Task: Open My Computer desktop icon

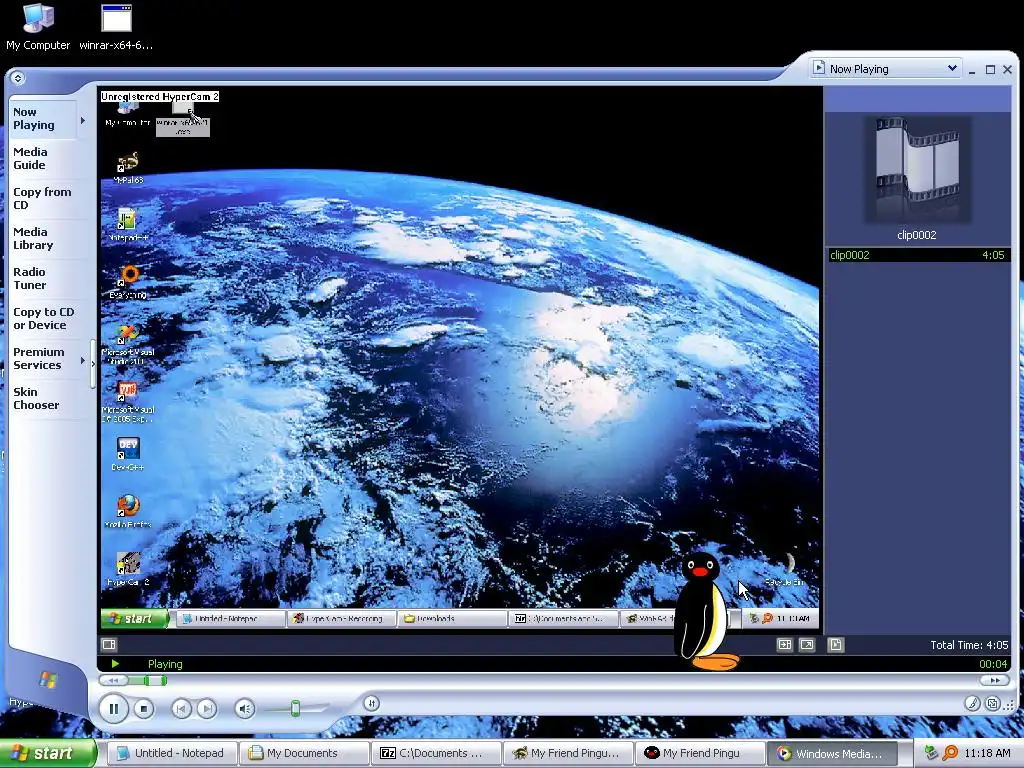Action: (38, 27)
